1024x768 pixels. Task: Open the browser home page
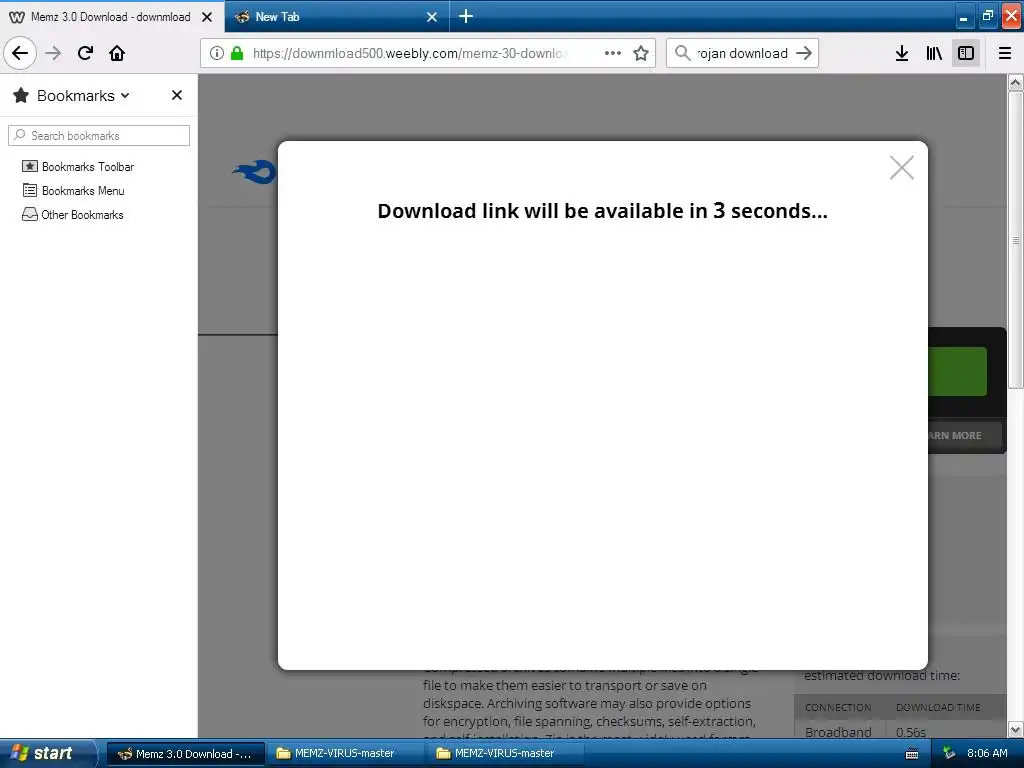[x=117, y=53]
